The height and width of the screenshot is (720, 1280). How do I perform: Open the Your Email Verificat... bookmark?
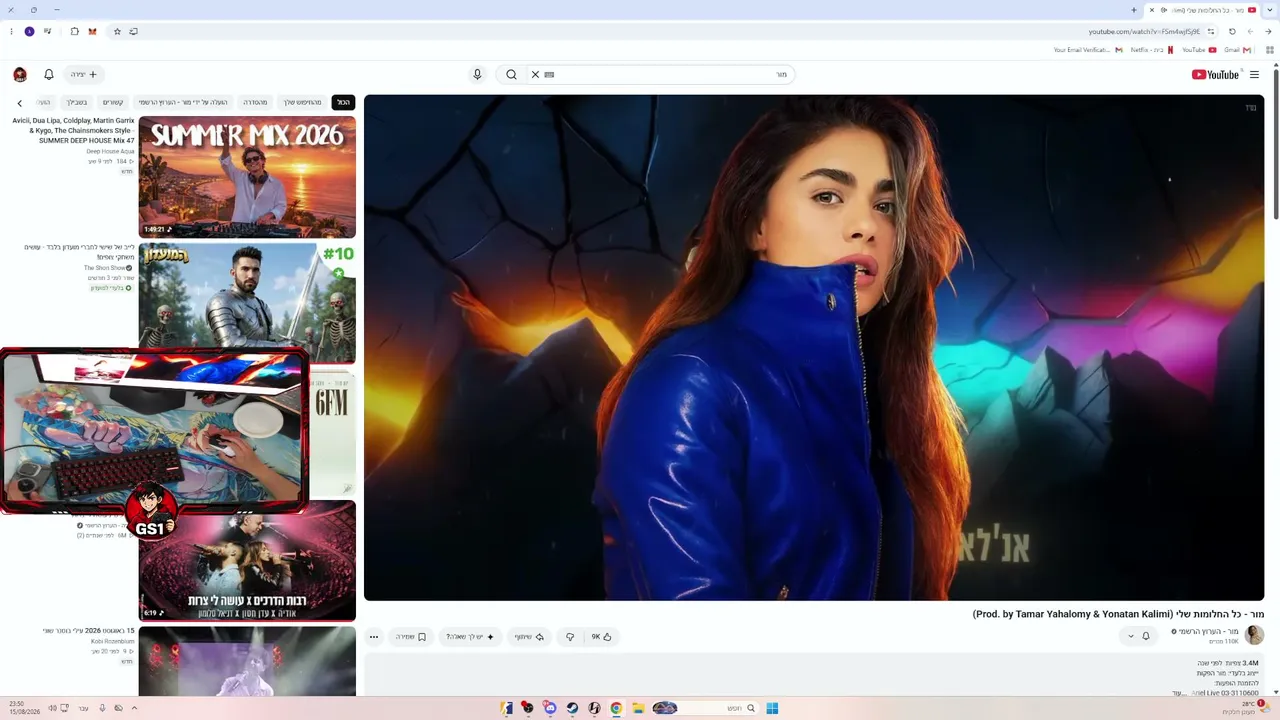(1088, 50)
